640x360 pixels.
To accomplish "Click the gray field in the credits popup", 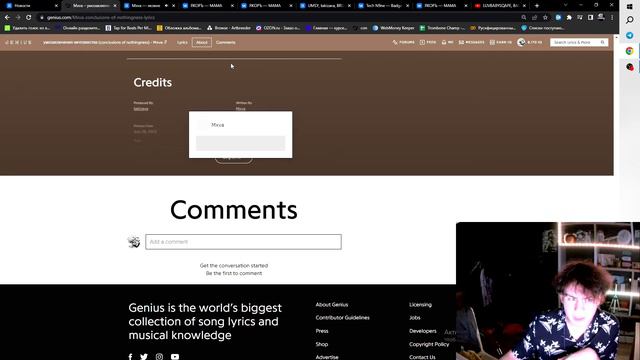I will pyautogui.click(x=240, y=143).
